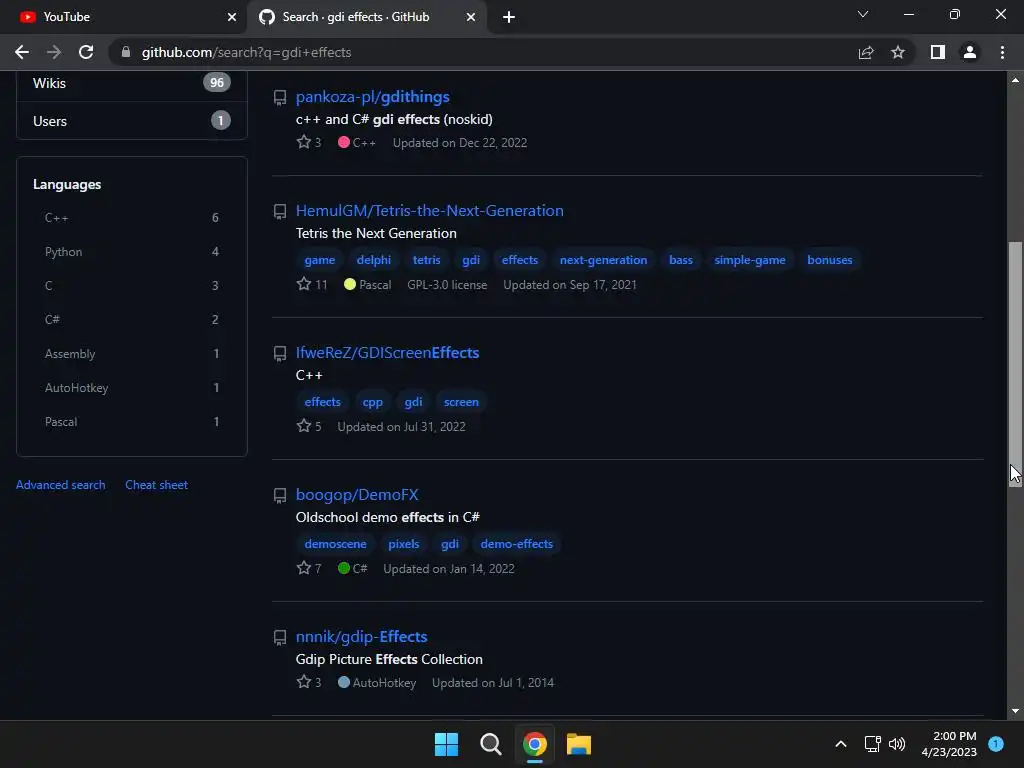Viewport: 1024px width, 768px height.
Task: Star icon for Tetris-the-Next-Generation
Action: tap(304, 283)
